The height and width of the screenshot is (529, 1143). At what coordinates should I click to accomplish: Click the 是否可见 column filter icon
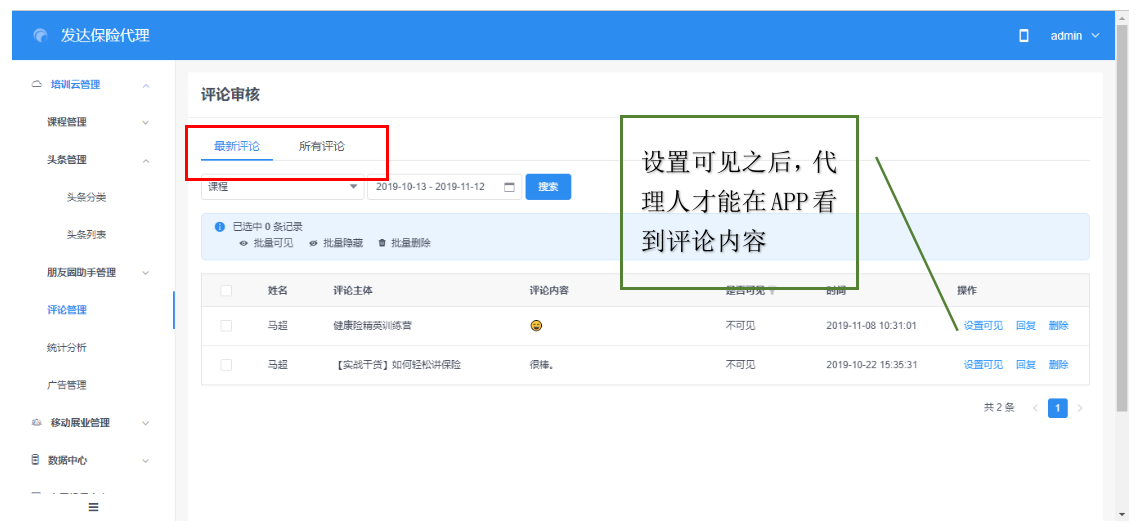coord(771,291)
